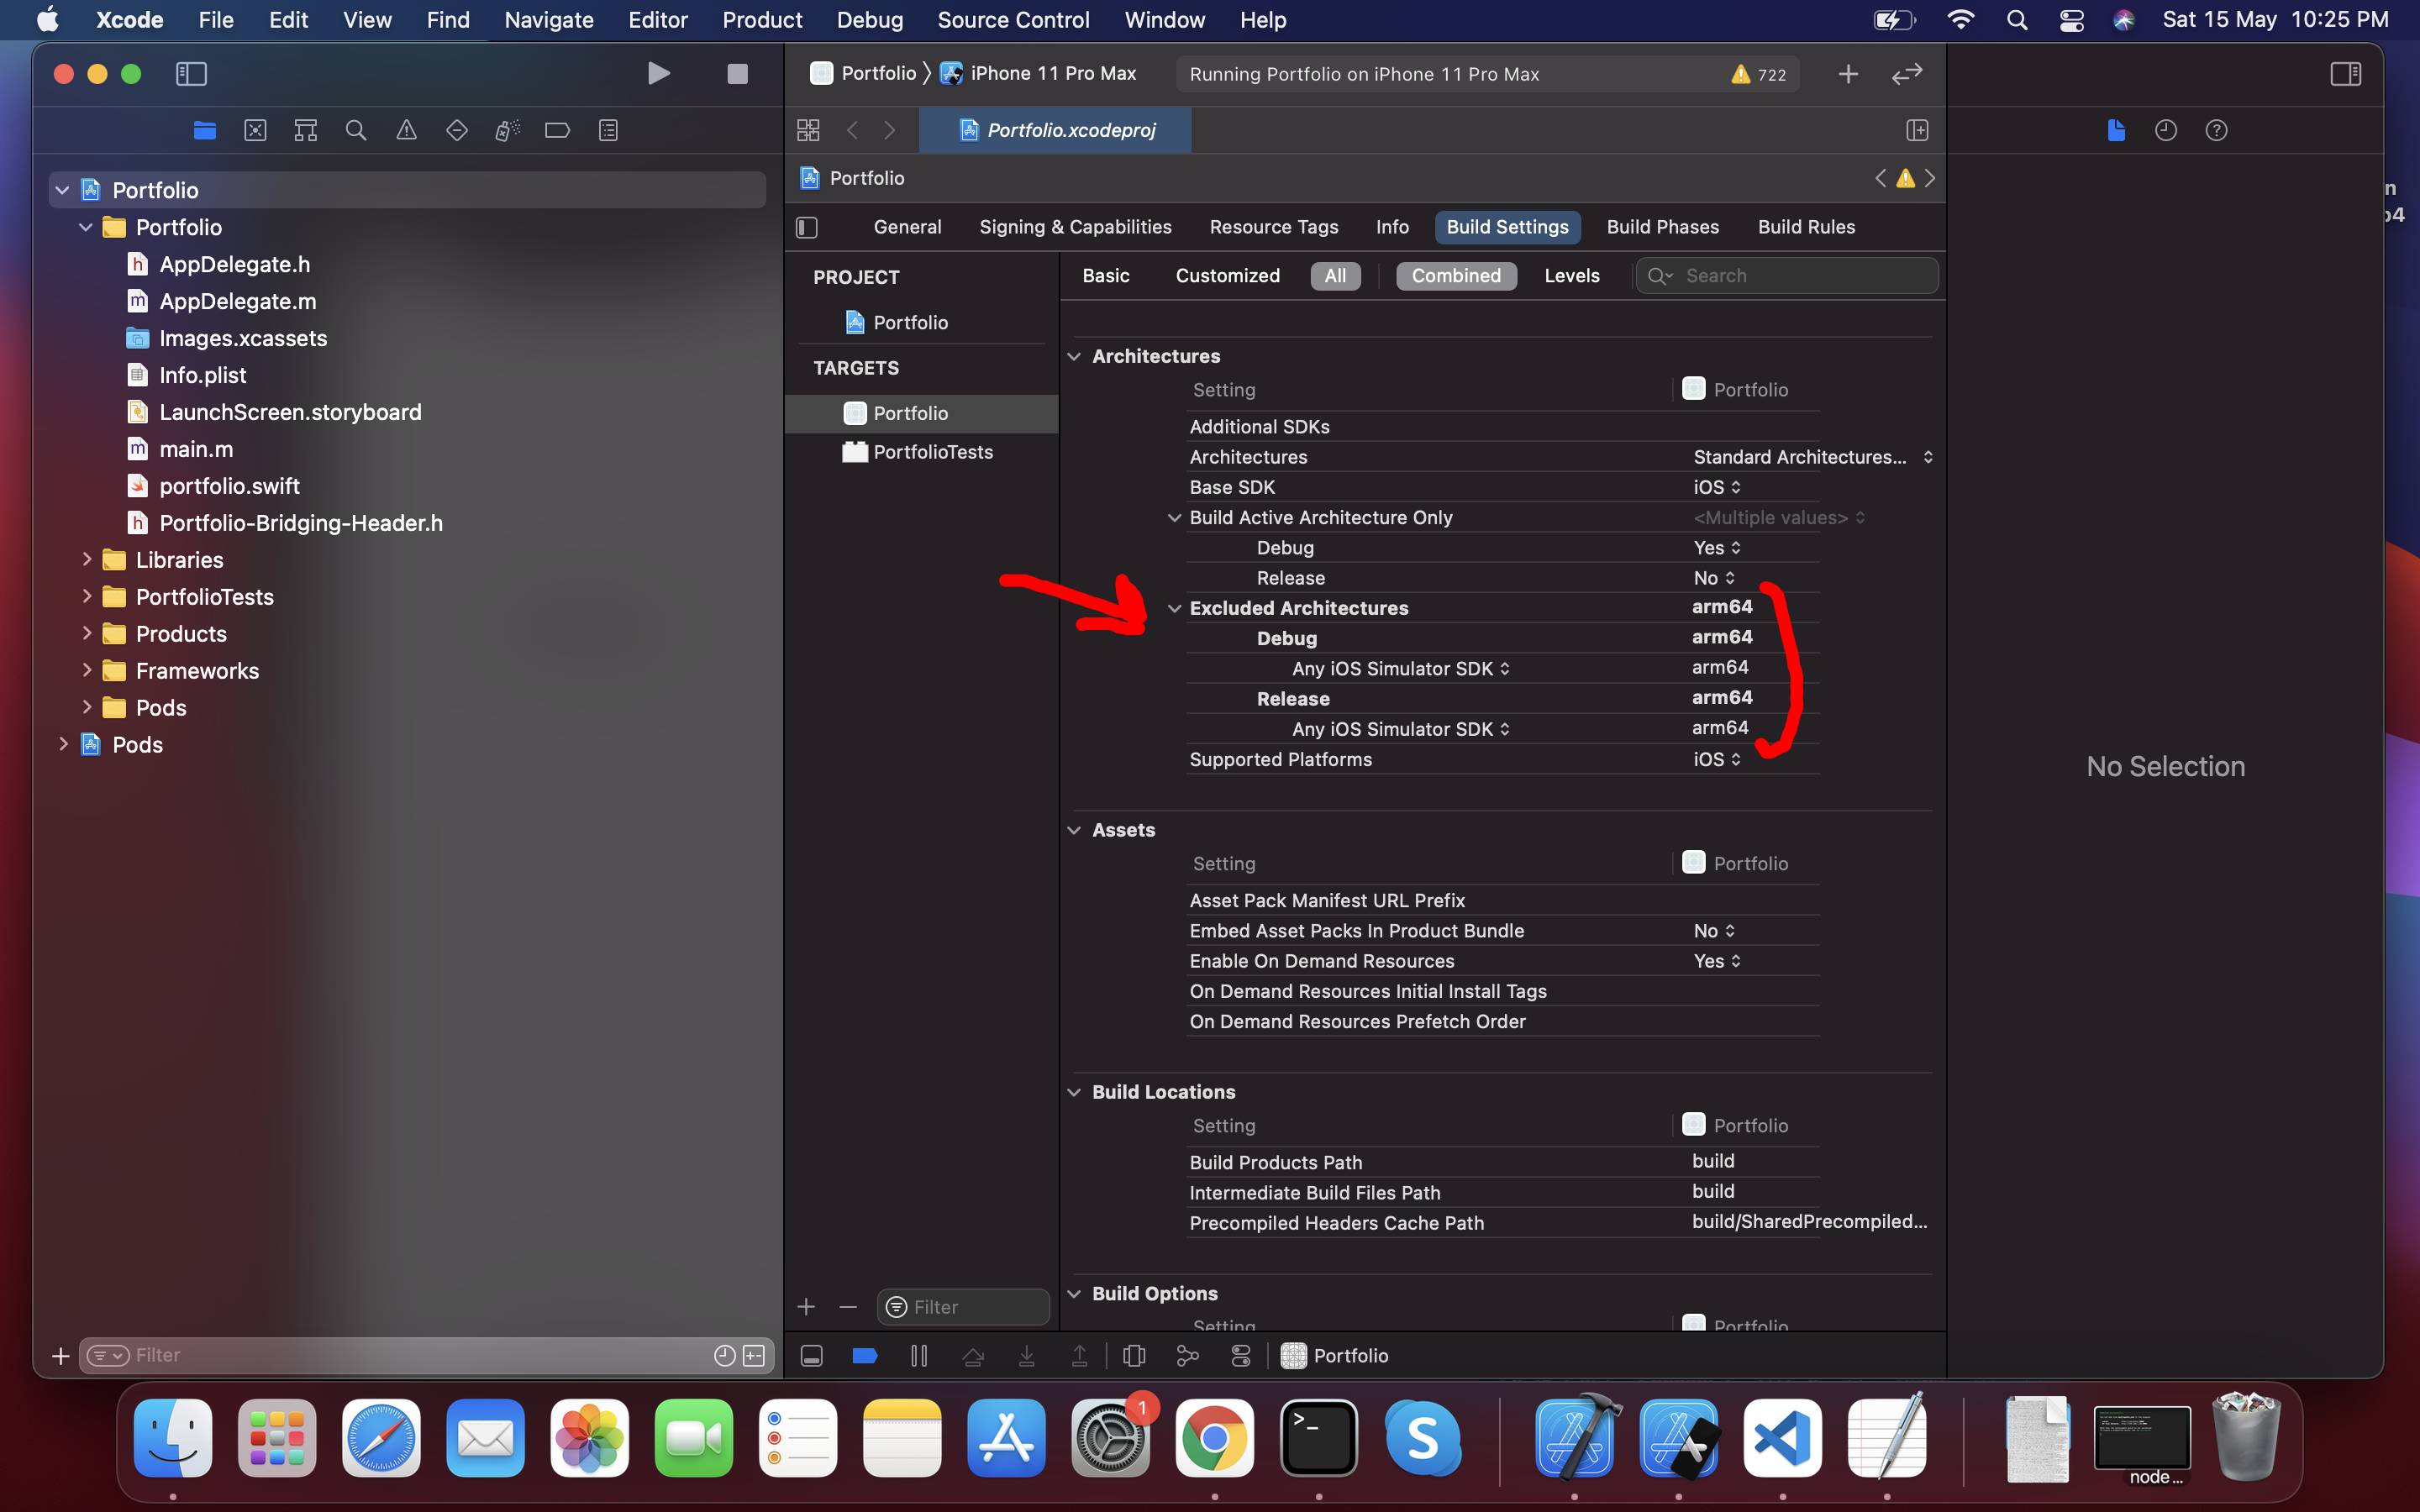This screenshot has height=1512, width=2420.
Task: Open the Architectures value dropdown
Action: pyautogui.click(x=1812, y=457)
